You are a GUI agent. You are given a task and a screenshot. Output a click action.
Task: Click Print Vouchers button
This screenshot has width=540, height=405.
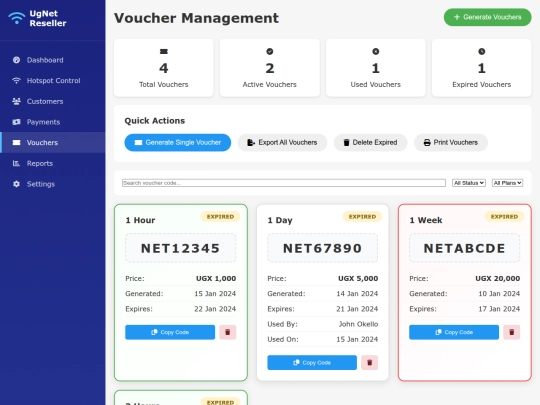coord(451,143)
